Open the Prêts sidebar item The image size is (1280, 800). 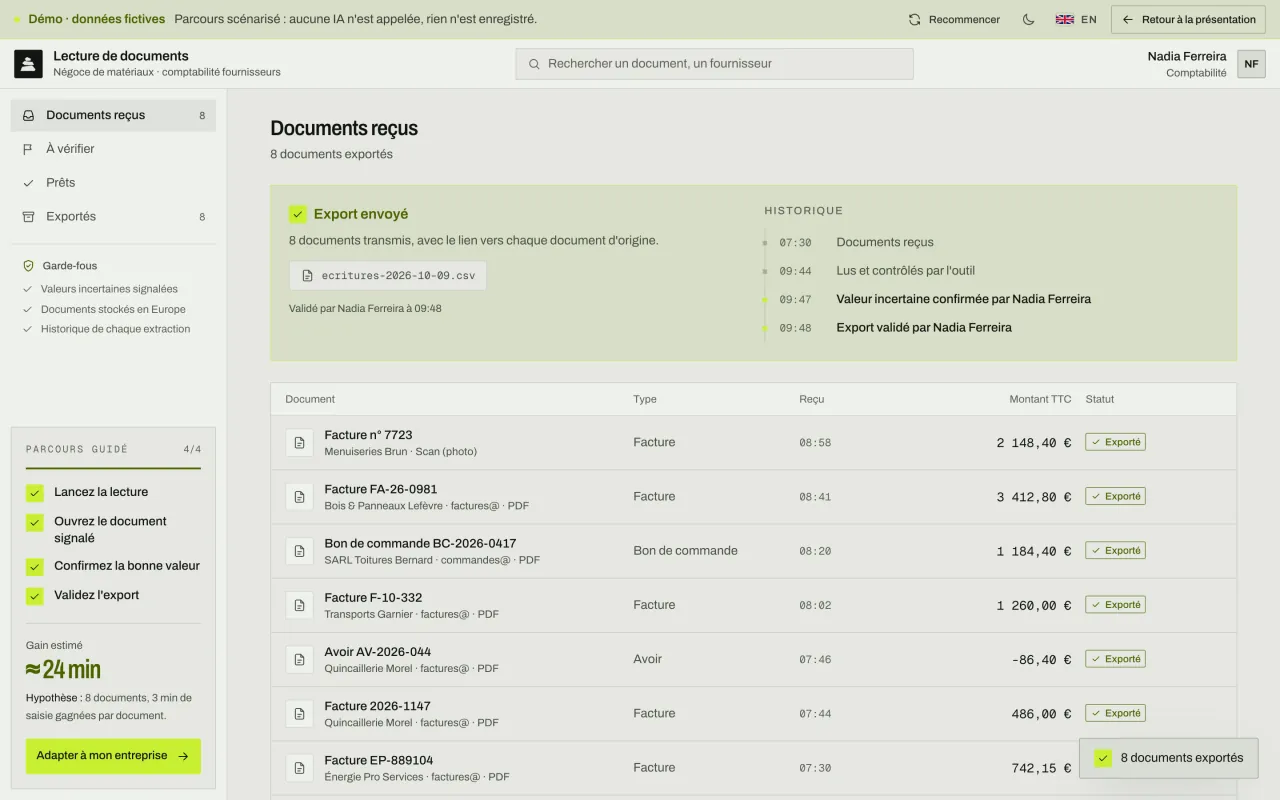[113, 183]
